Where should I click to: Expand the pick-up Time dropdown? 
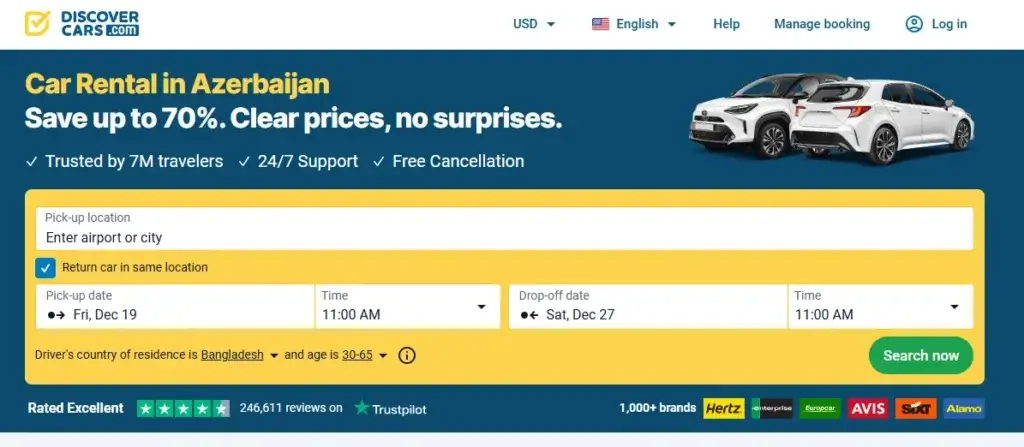(x=407, y=307)
